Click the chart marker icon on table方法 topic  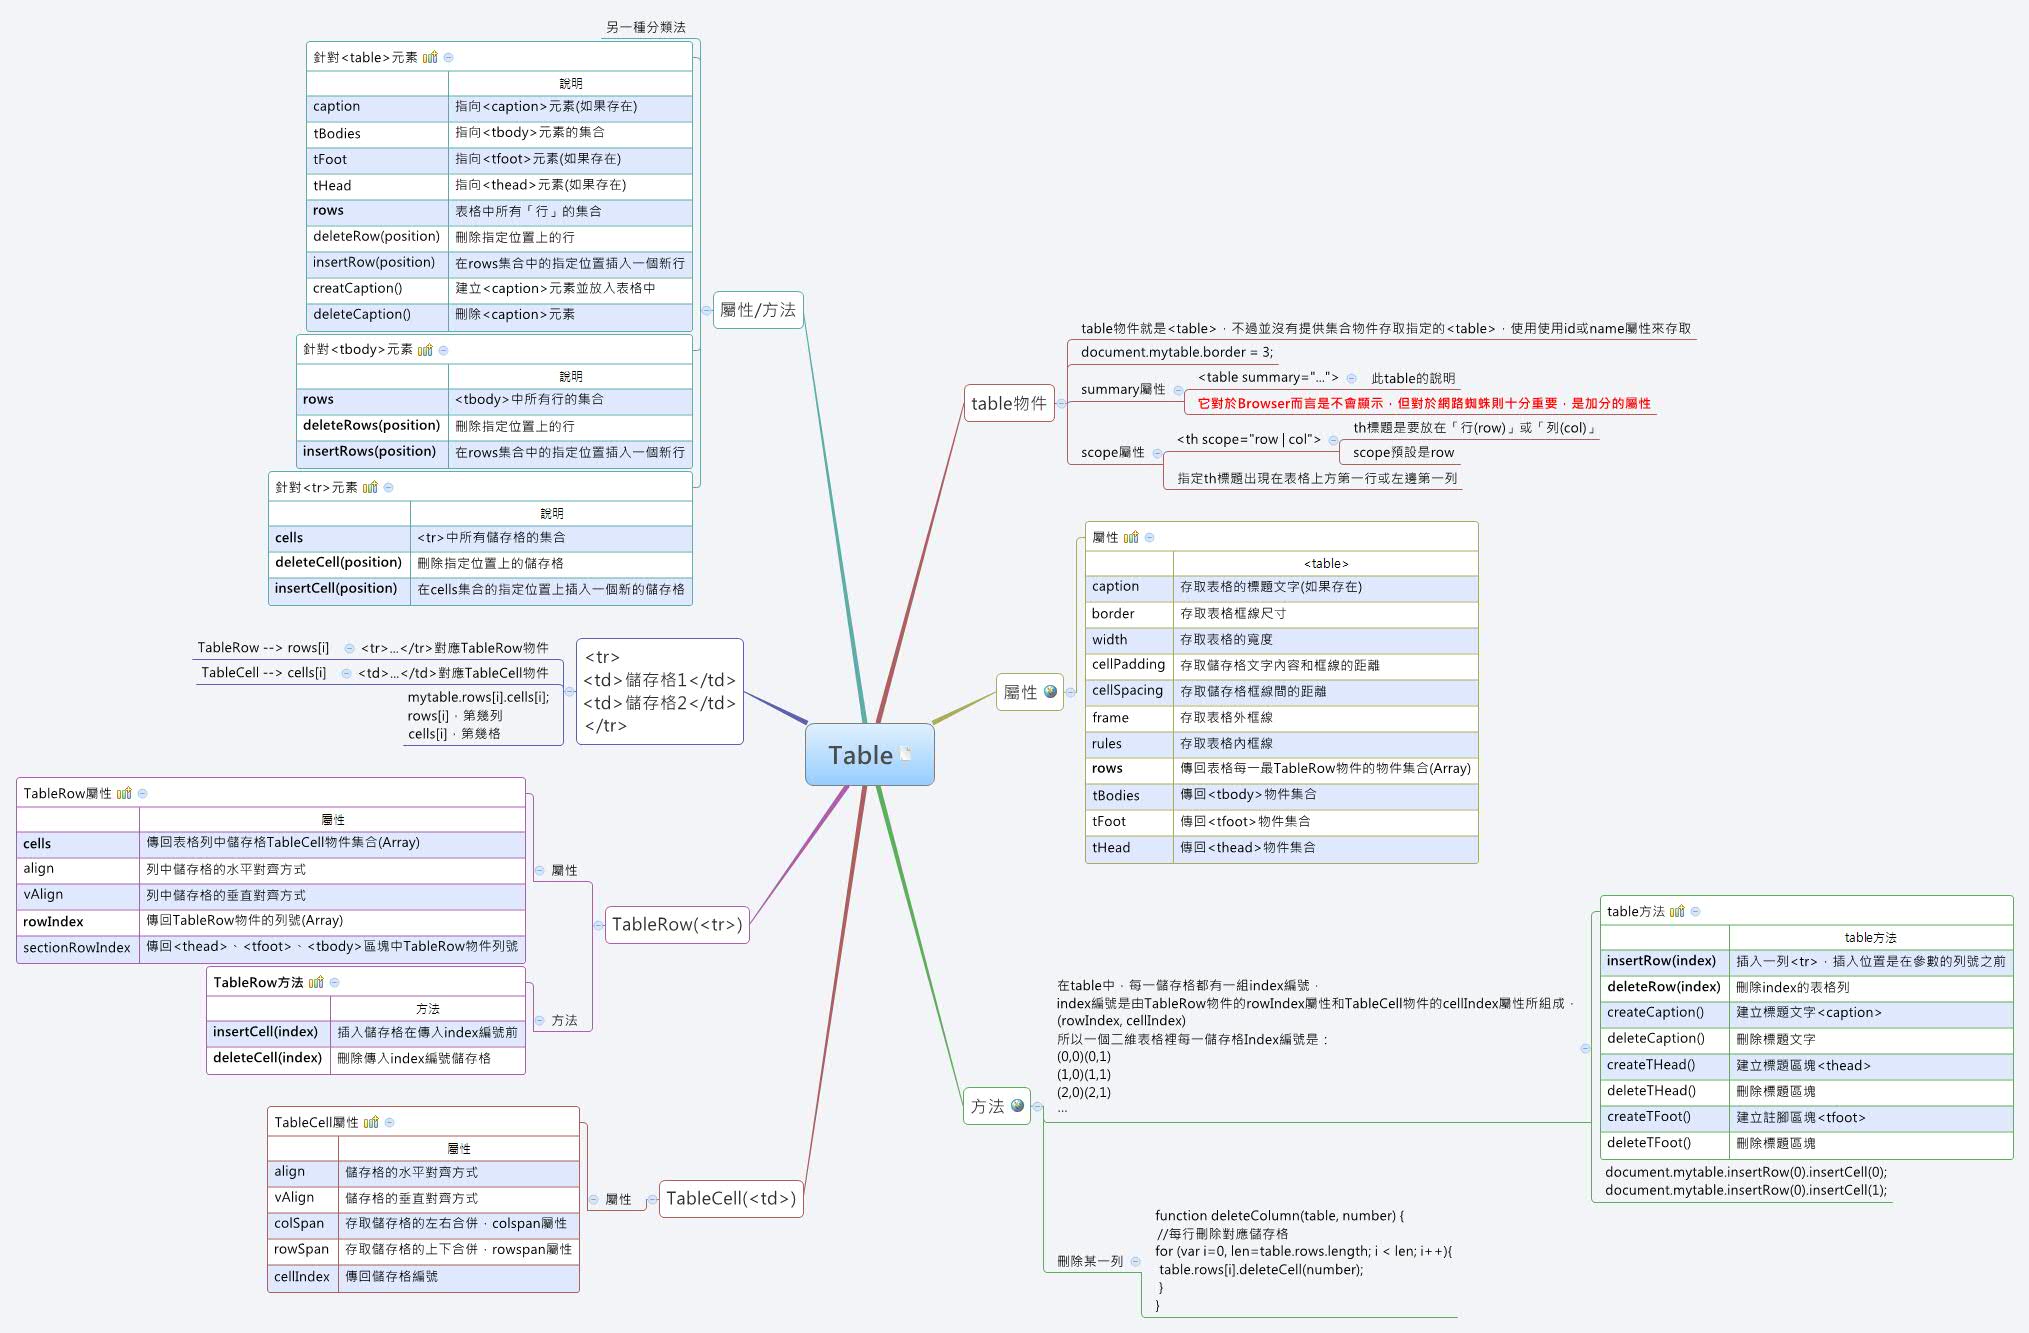[1679, 911]
